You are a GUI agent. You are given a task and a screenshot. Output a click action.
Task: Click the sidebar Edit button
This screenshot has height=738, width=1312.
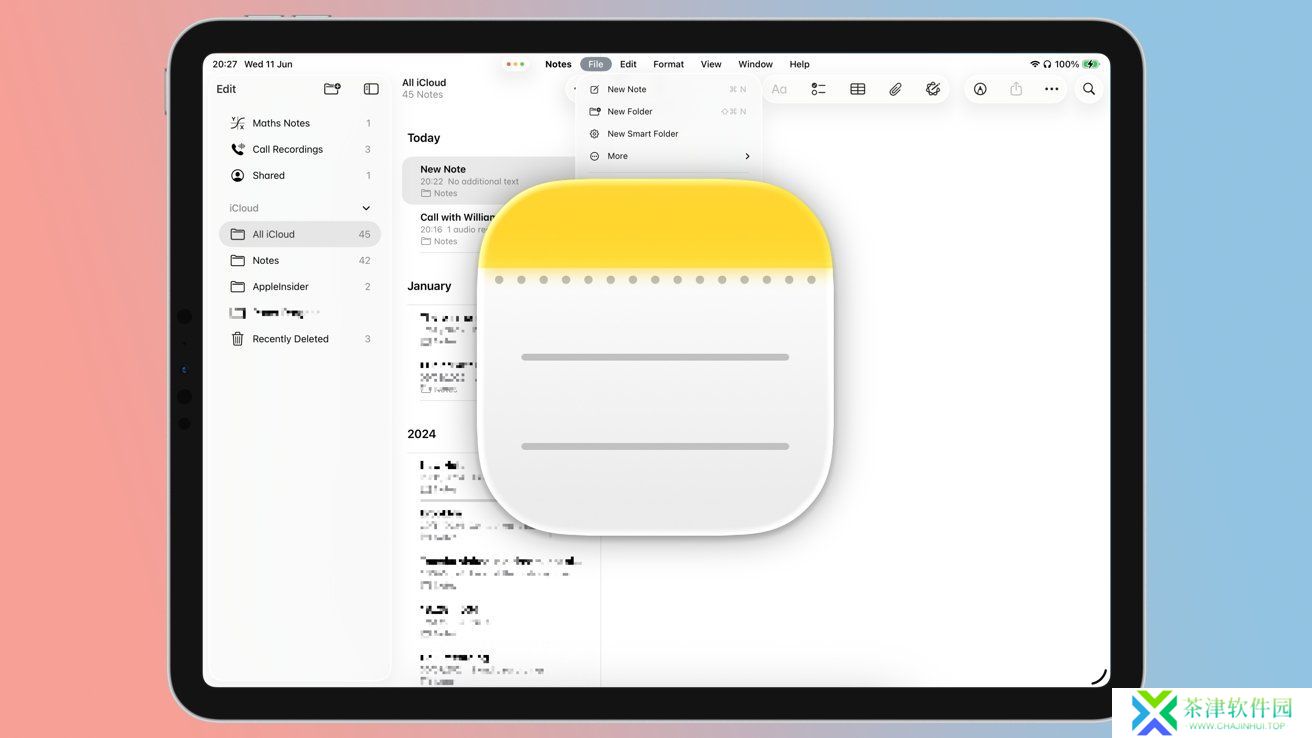pos(226,89)
